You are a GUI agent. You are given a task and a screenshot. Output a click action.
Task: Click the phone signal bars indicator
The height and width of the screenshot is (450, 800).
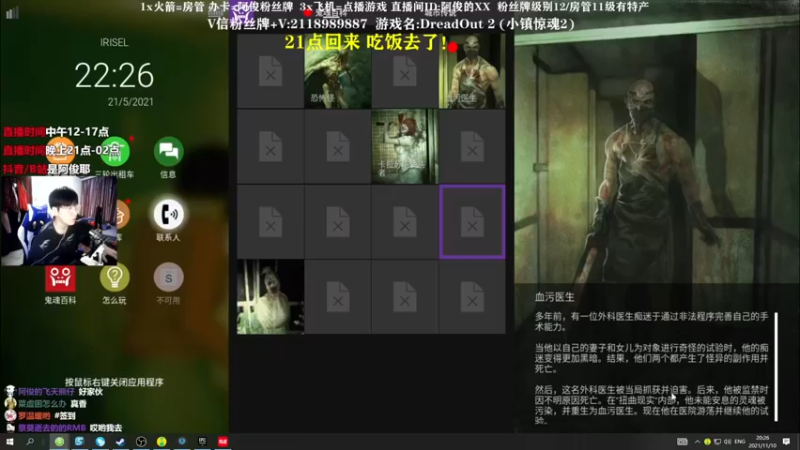coord(12,12)
